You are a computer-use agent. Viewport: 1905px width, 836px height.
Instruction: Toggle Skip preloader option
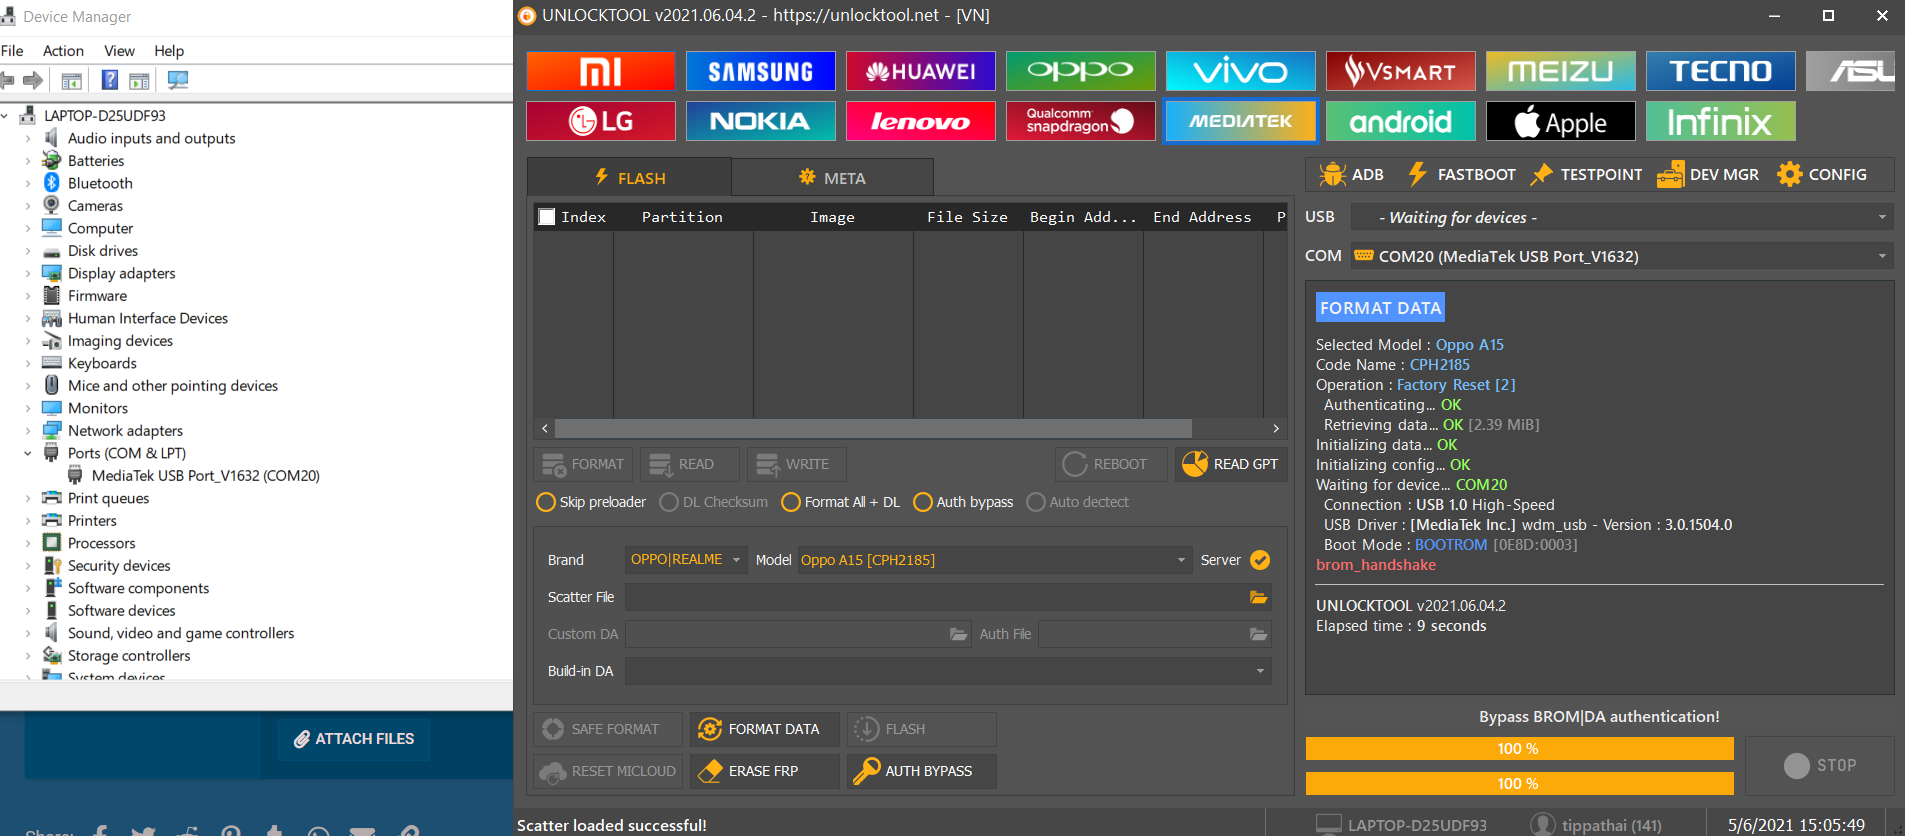591,502
